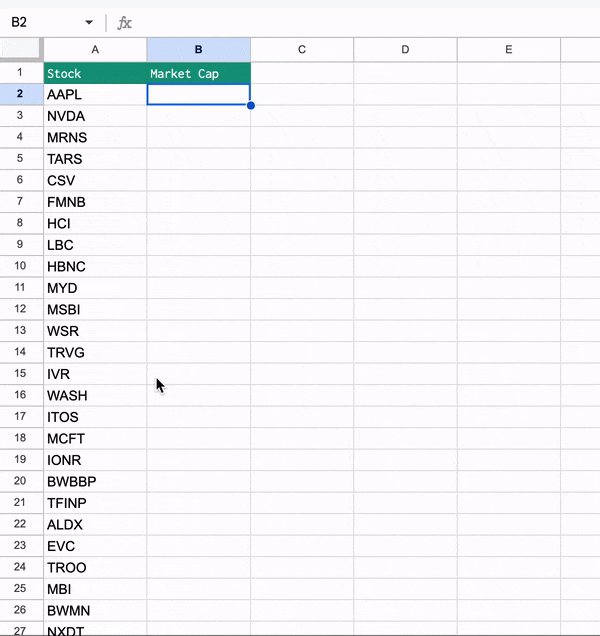Select column B header
The image size is (600, 636).
click(x=198, y=50)
